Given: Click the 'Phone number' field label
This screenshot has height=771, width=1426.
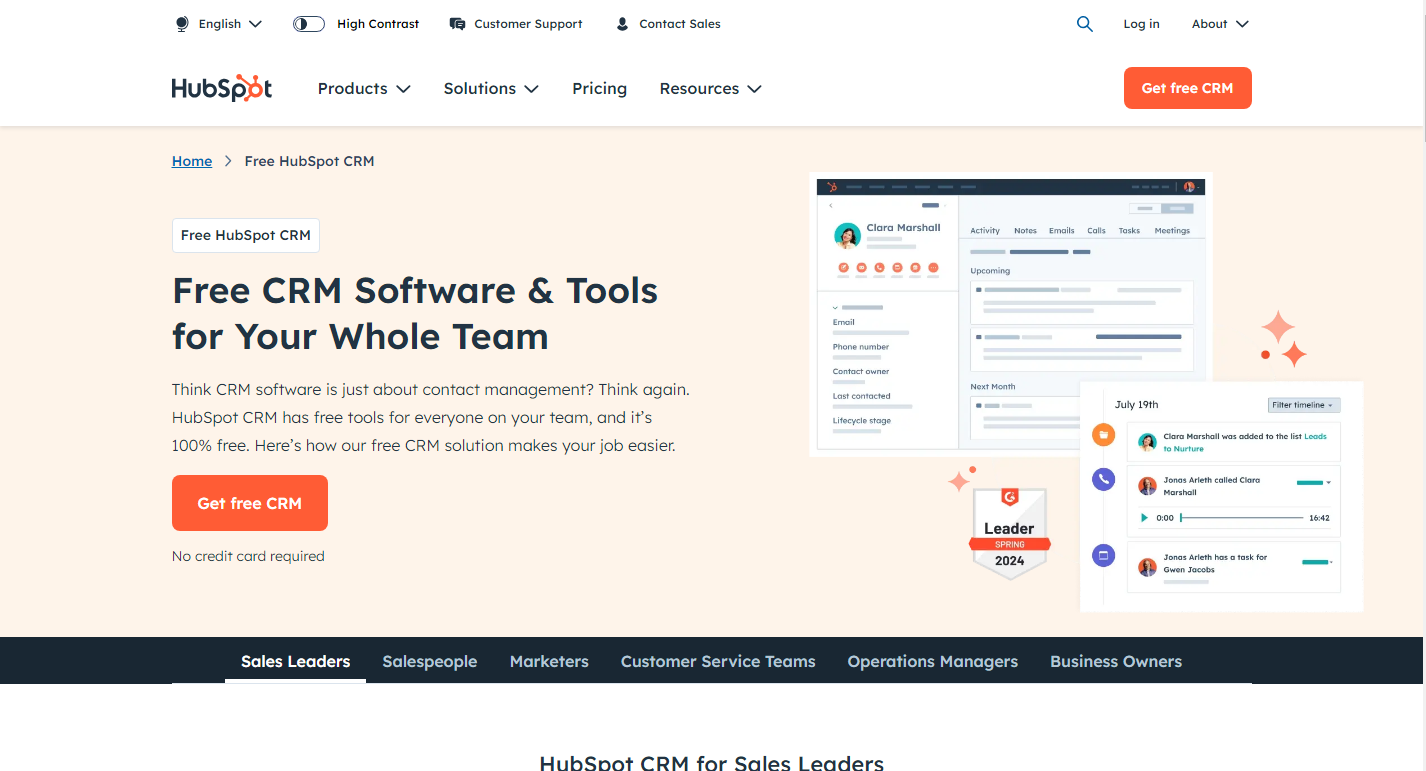Looking at the screenshot, I should (861, 347).
